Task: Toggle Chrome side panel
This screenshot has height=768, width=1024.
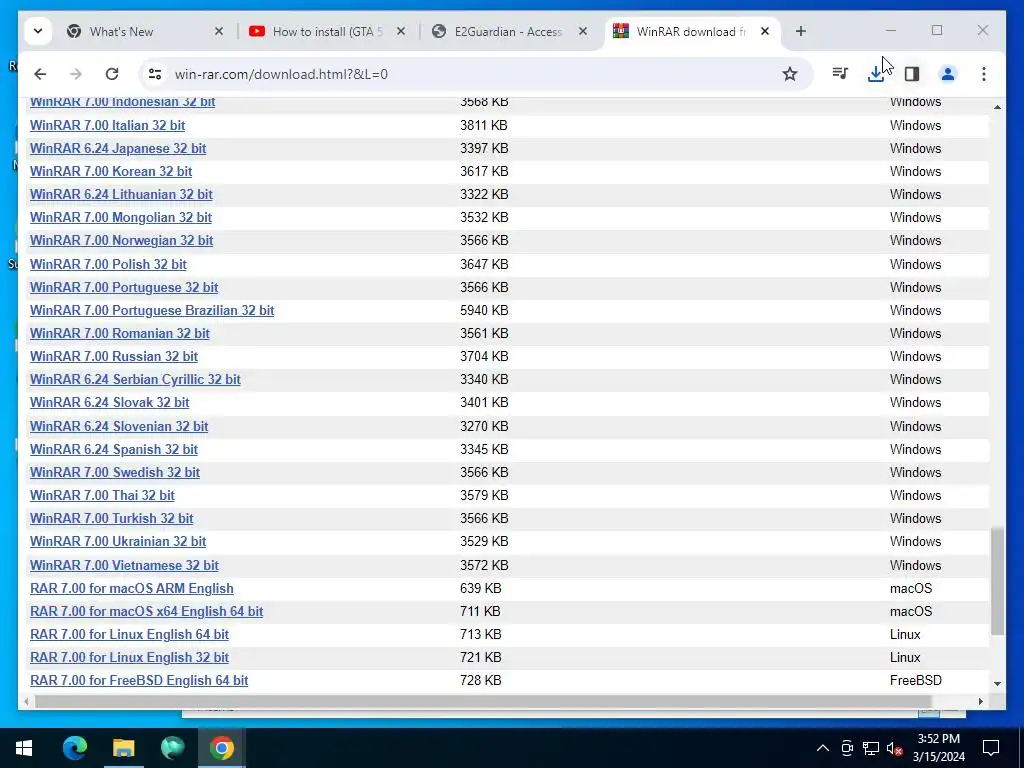Action: [x=912, y=74]
